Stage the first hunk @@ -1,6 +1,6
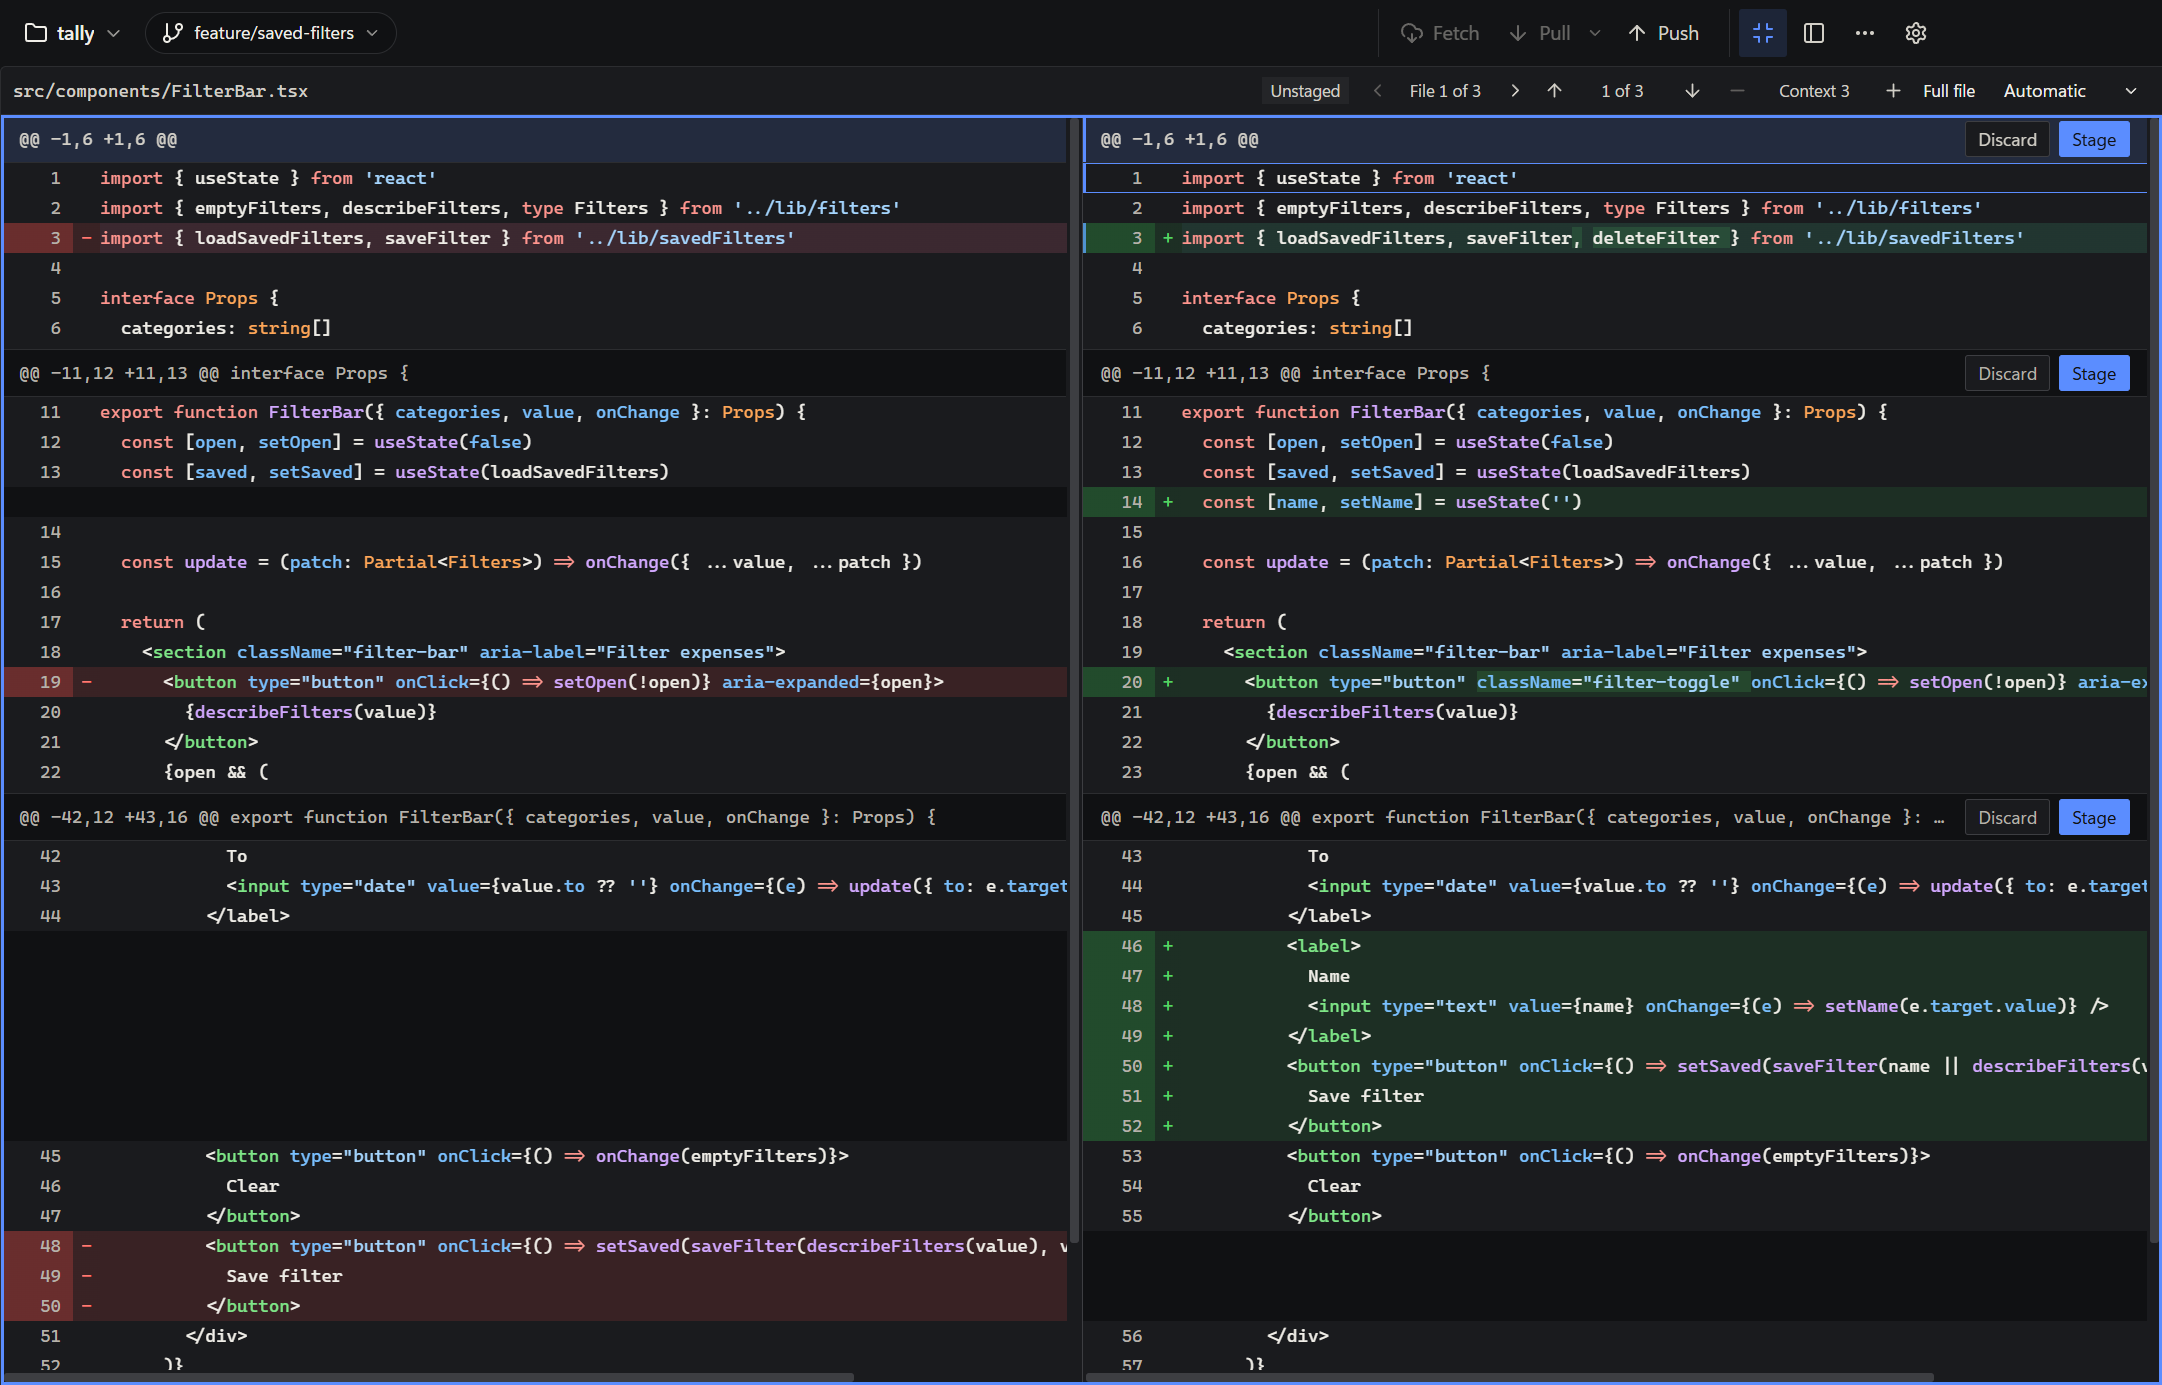This screenshot has height=1385, width=2162. click(x=2094, y=140)
